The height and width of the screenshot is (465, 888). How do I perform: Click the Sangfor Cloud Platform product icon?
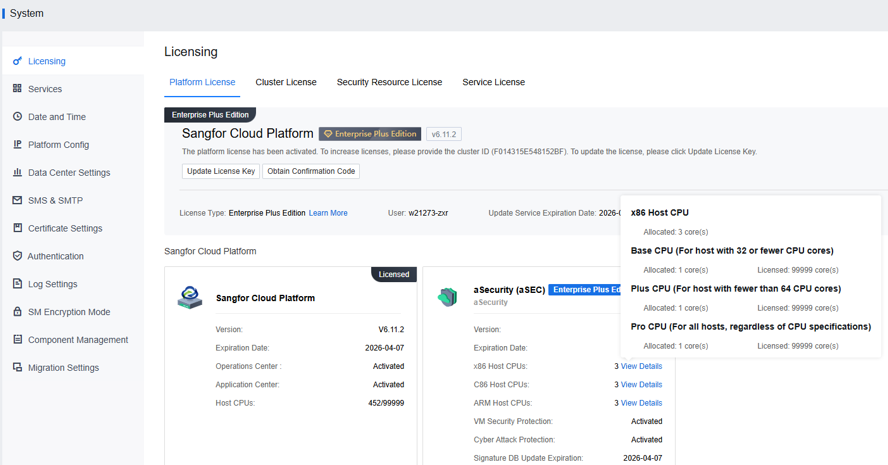coord(190,297)
